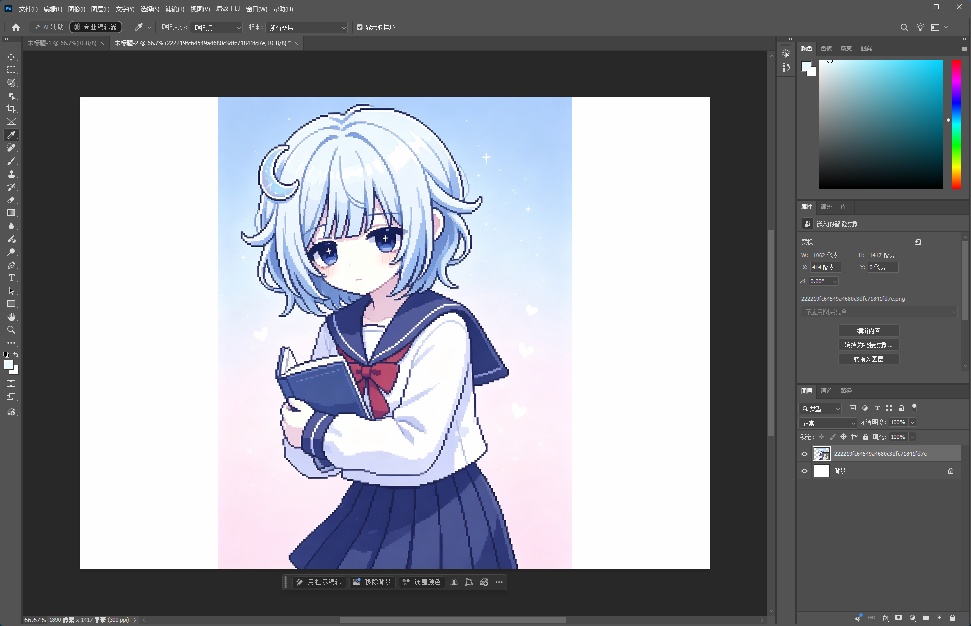Select the Type tool
971x626 pixels.
click(x=11, y=278)
